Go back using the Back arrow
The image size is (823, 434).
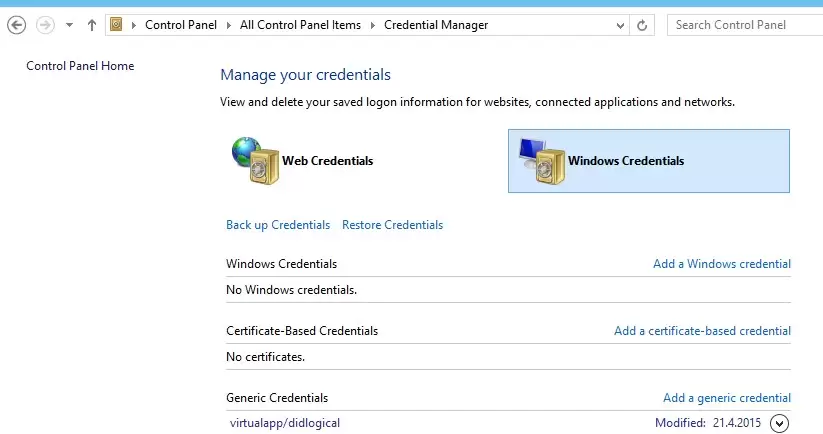[17, 25]
